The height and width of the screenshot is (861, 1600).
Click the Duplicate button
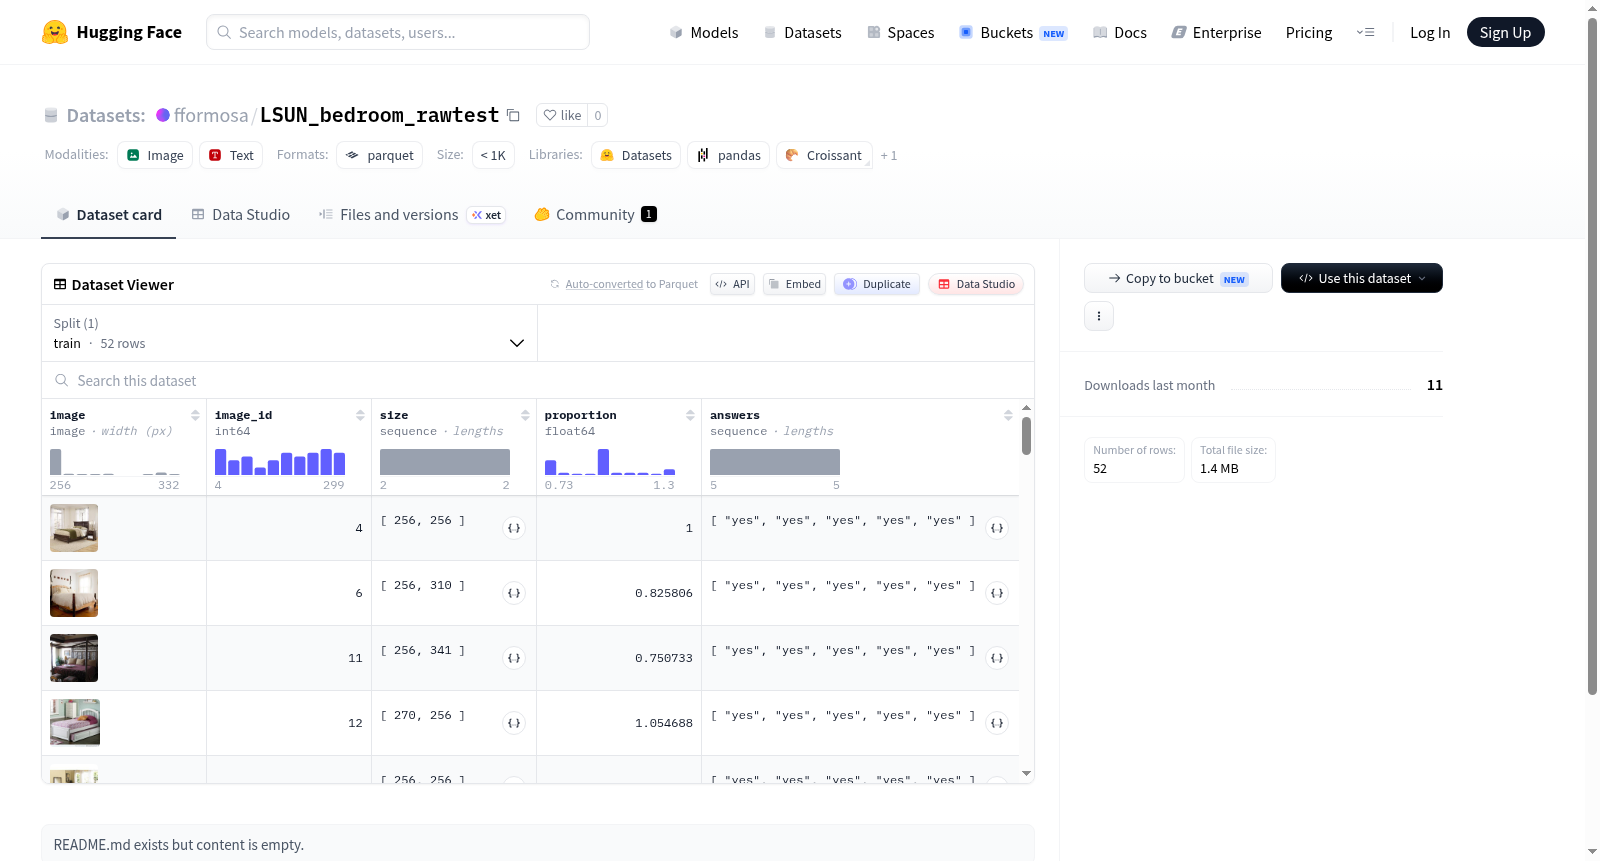(877, 284)
